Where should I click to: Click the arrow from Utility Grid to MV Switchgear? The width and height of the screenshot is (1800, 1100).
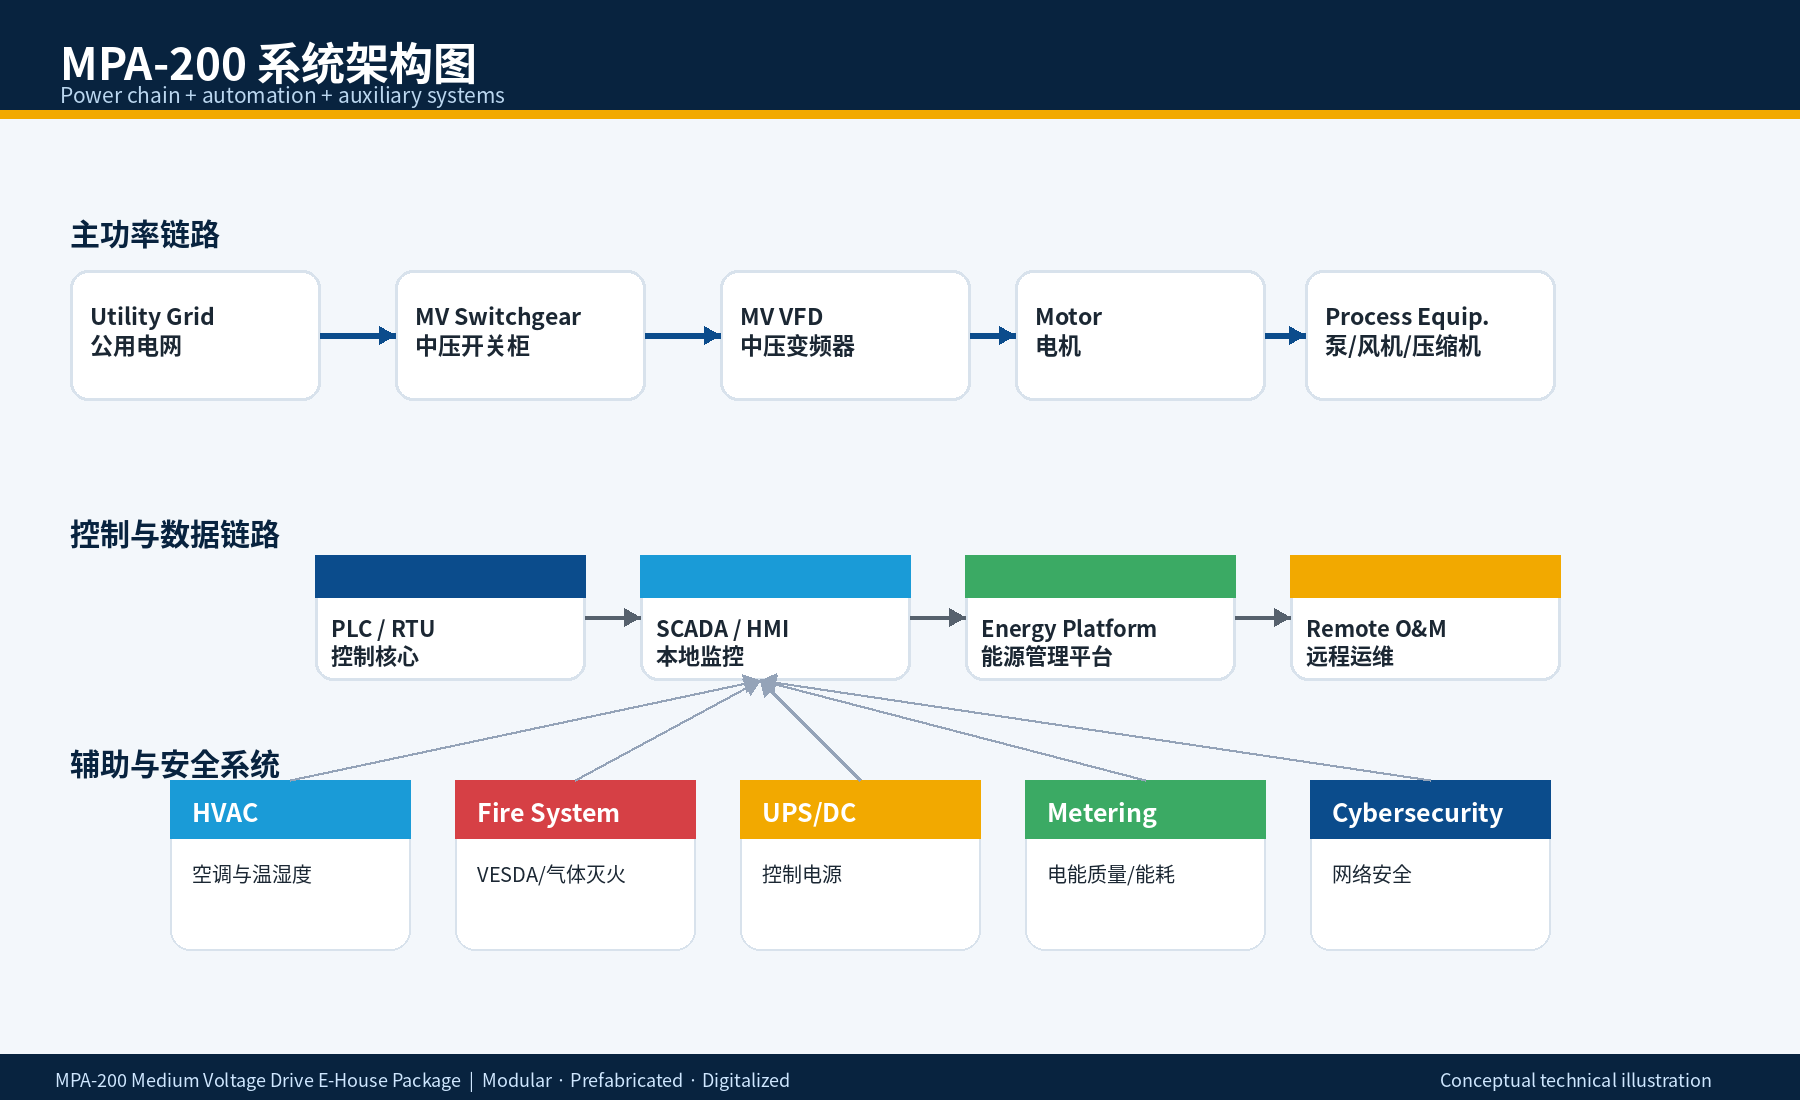[358, 335]
